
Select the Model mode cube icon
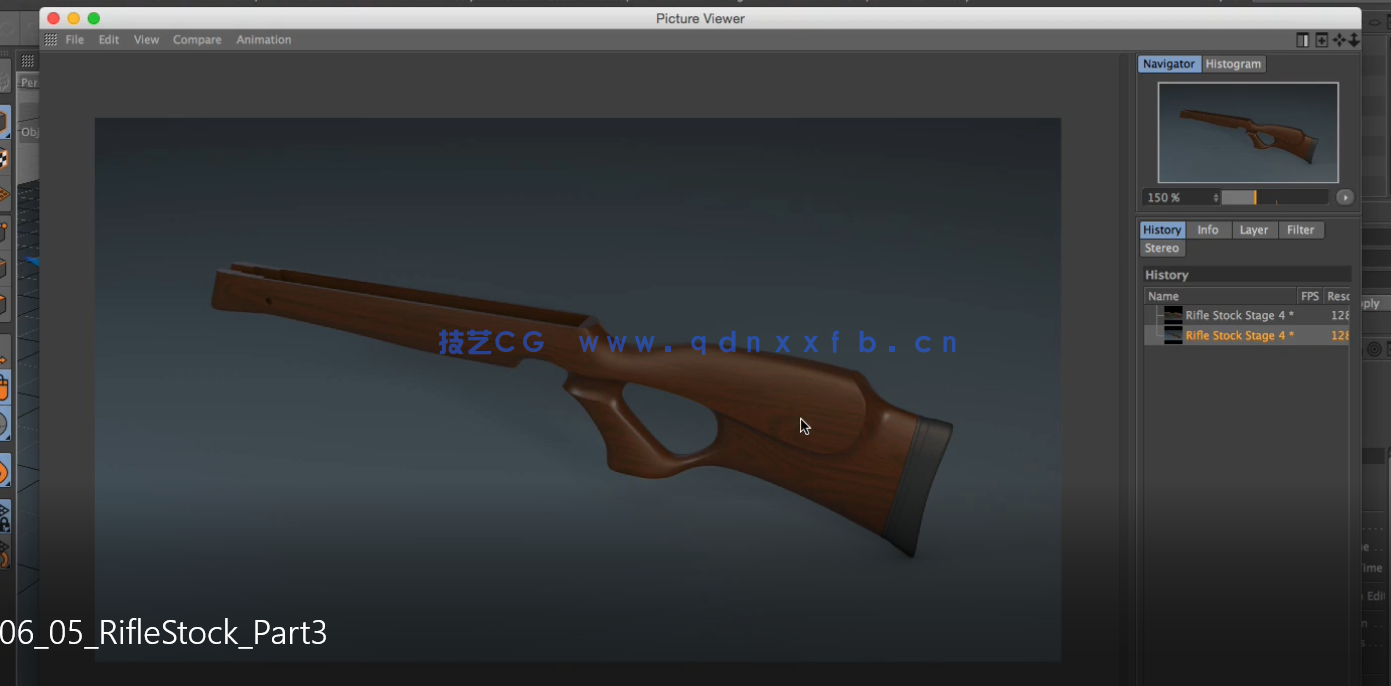click(x=3, y=124)
